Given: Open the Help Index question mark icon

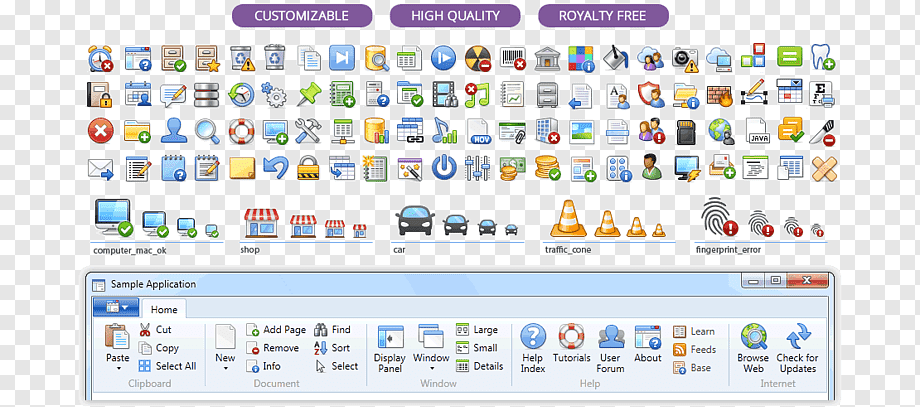Looking at the screenshot, I should pyautogui.click(x=533, y=336).
